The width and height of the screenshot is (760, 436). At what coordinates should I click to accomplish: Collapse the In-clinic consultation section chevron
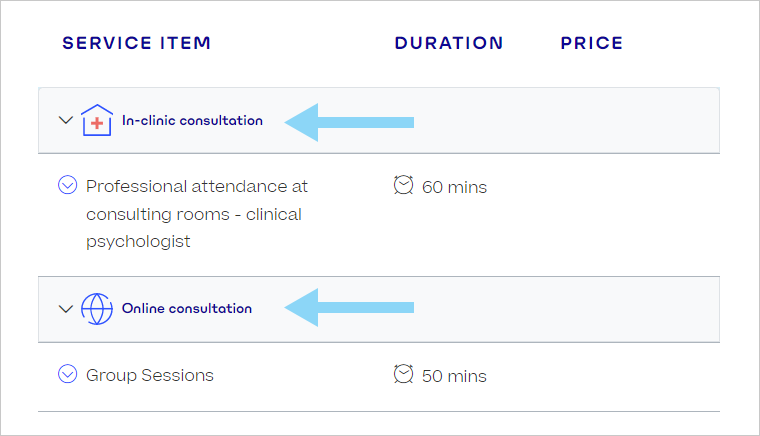[65, 120]
